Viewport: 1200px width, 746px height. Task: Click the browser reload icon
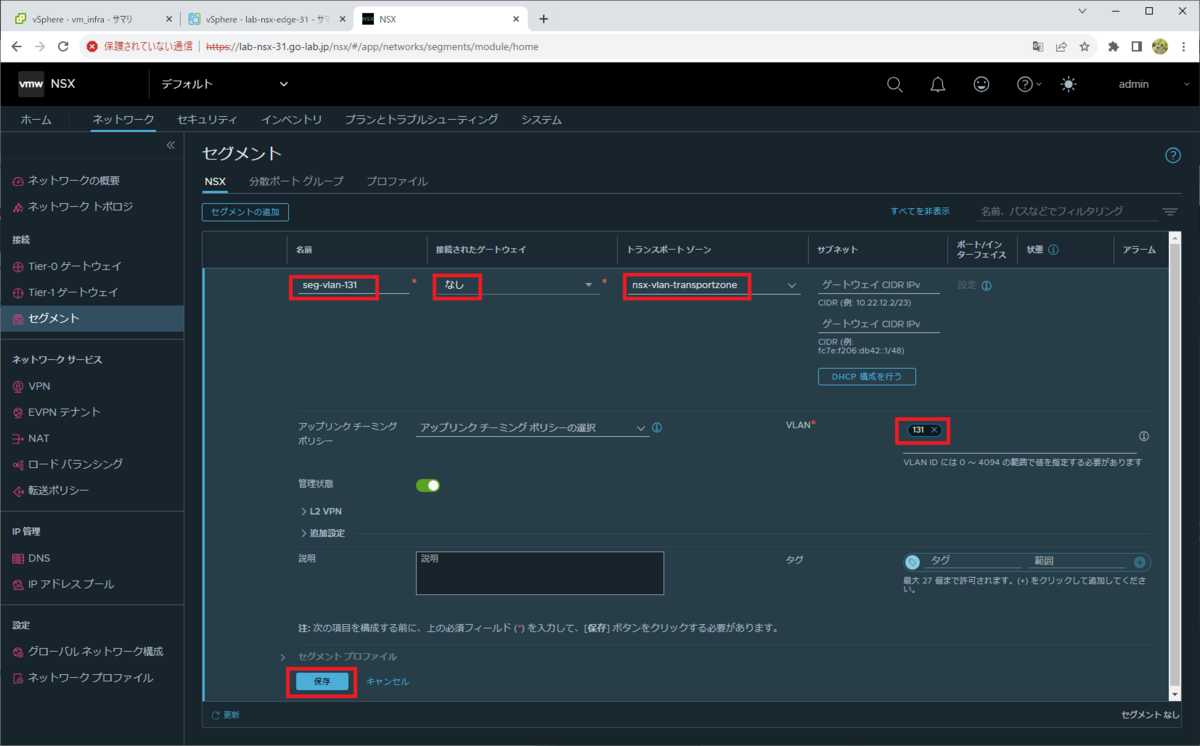click(x=63, y=46)
